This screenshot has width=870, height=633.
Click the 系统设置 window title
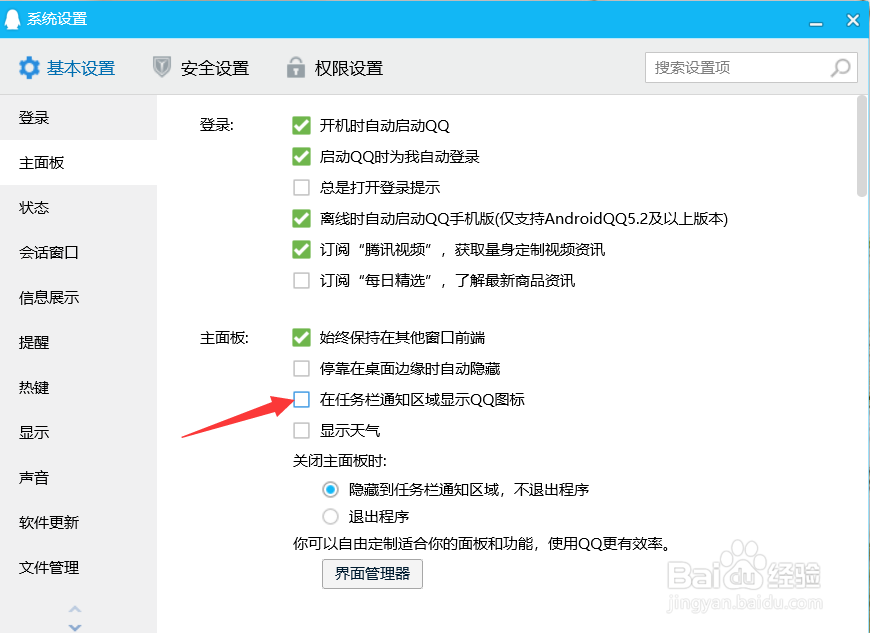(57, 19)
